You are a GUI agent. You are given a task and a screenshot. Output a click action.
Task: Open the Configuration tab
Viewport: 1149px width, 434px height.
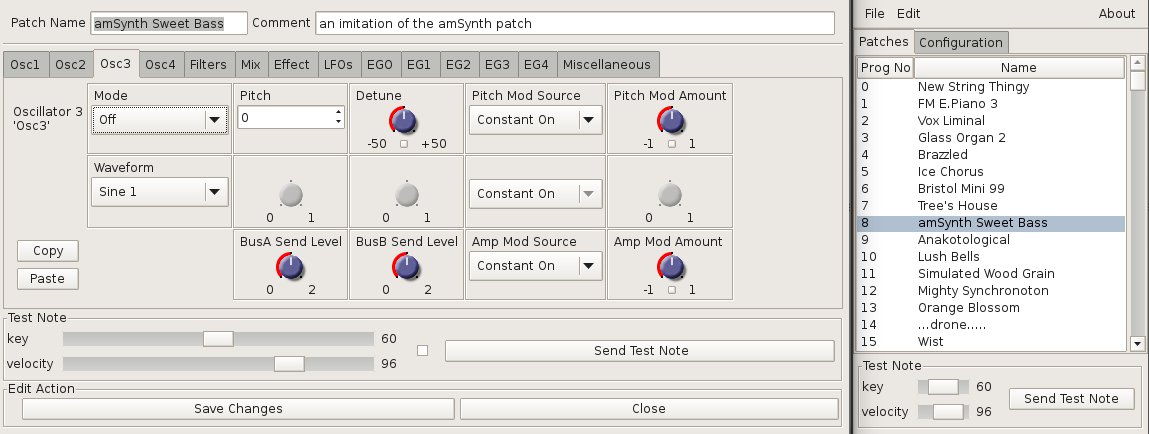[960, 42]
